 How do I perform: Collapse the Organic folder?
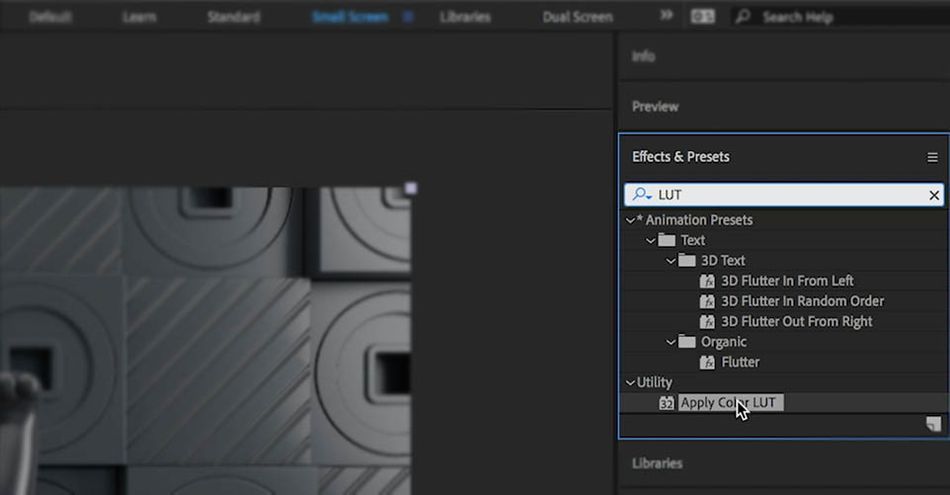[x=670, y=342]
